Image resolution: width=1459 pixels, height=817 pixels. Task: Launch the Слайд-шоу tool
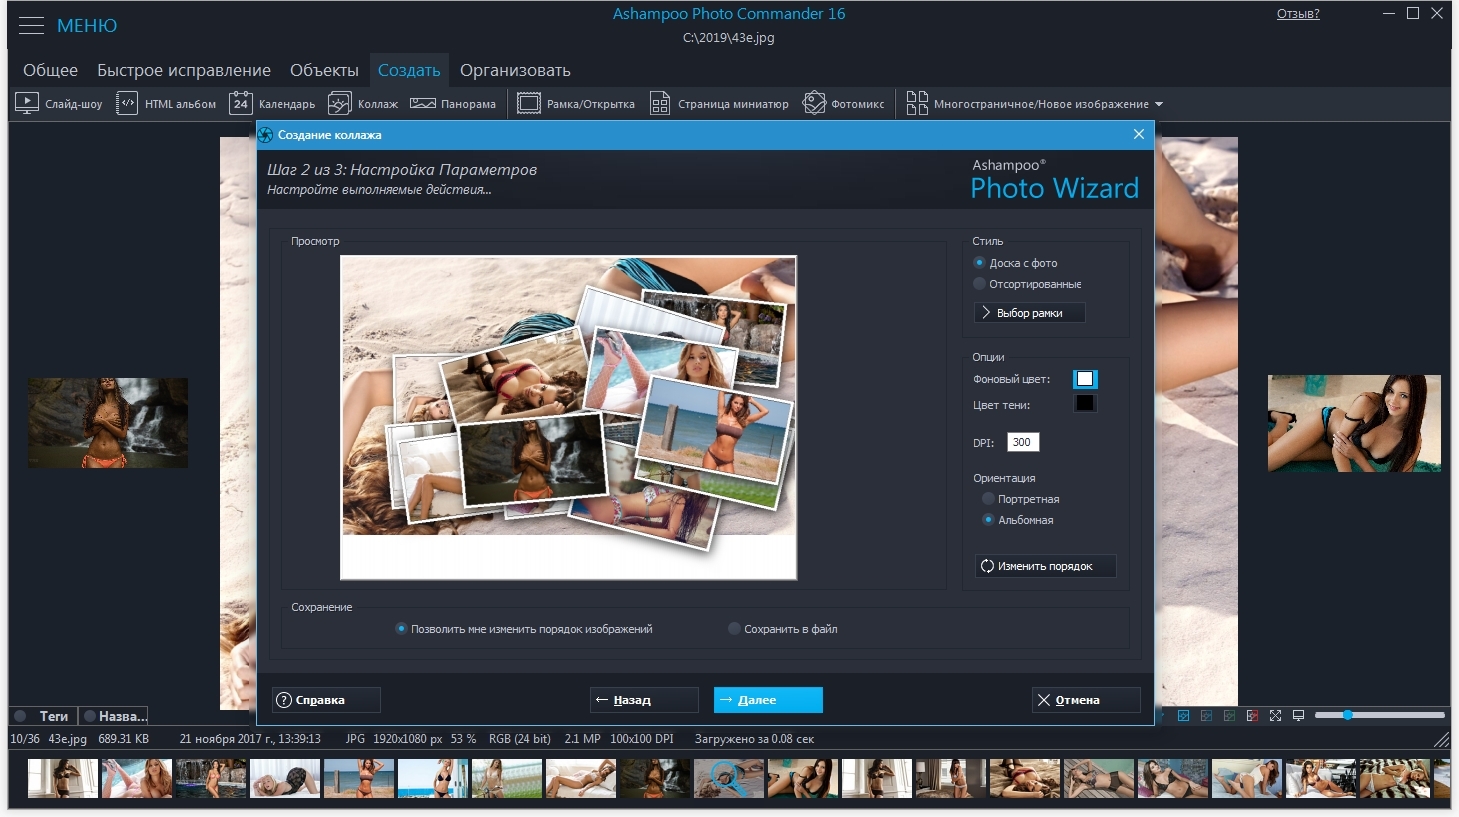pos(59,103)
